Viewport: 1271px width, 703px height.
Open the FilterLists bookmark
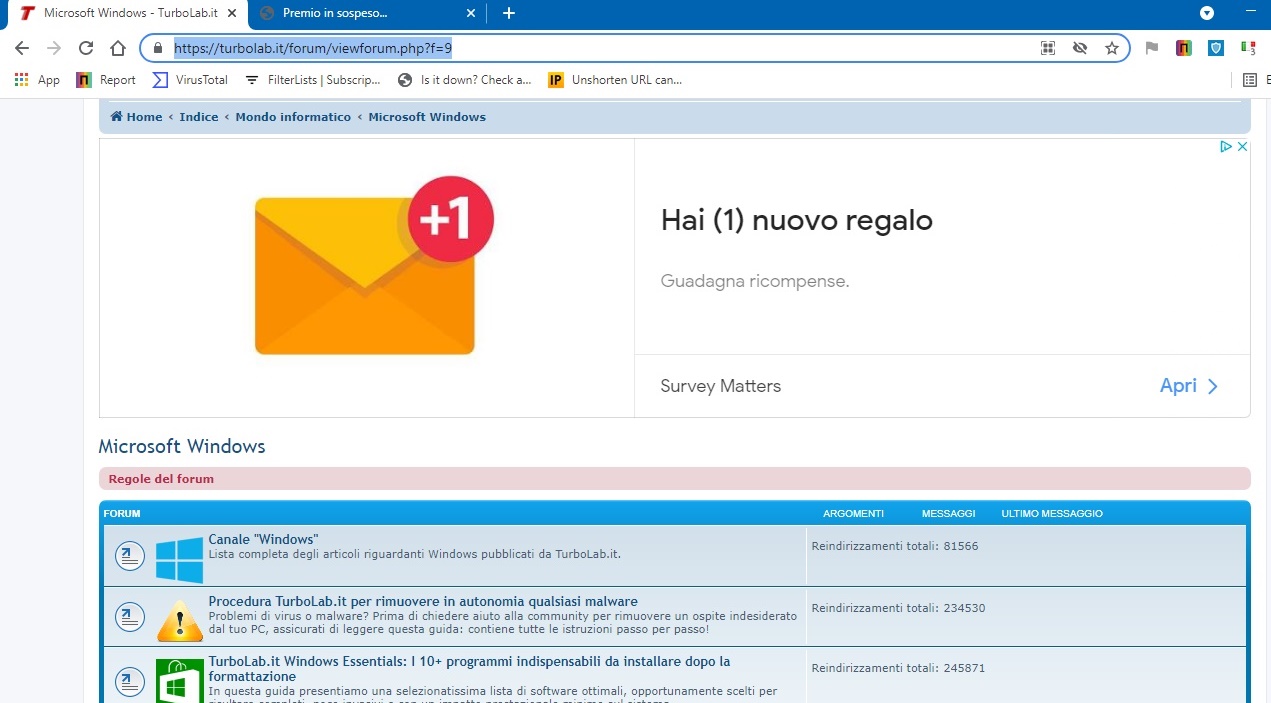click(312, 80)
